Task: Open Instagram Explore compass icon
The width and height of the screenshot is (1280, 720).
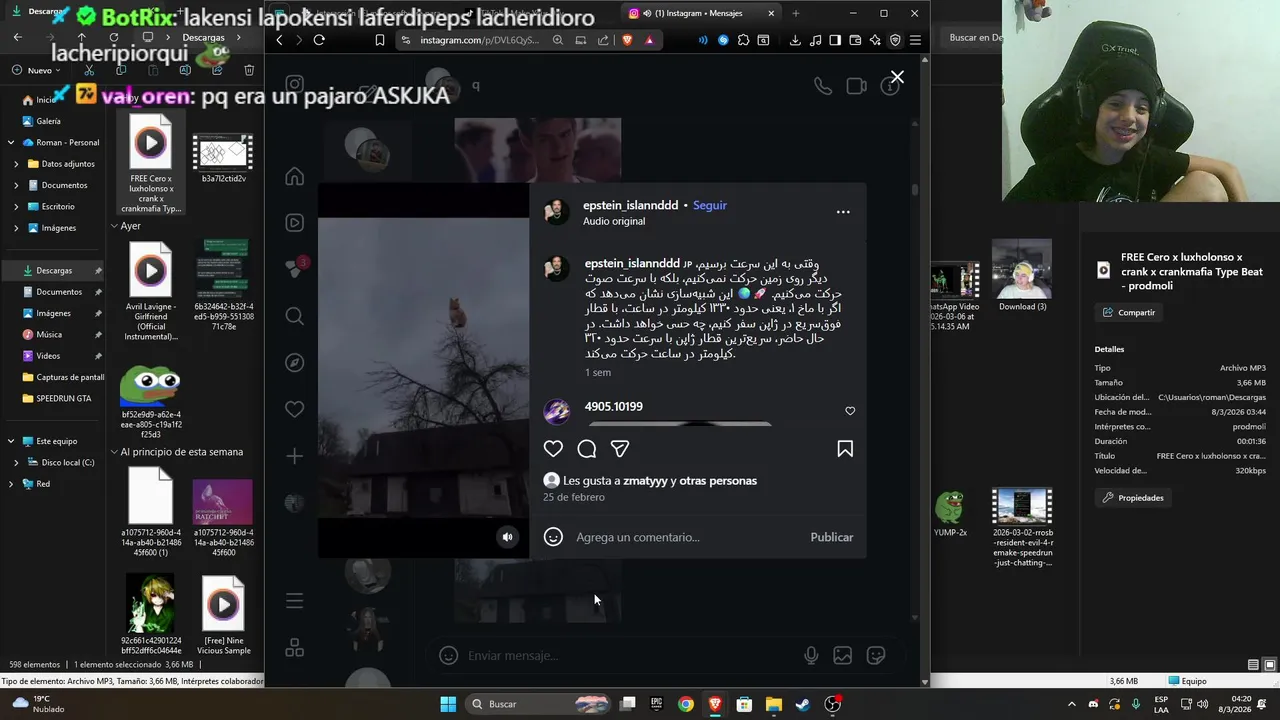Action: [x=294, y=363]
